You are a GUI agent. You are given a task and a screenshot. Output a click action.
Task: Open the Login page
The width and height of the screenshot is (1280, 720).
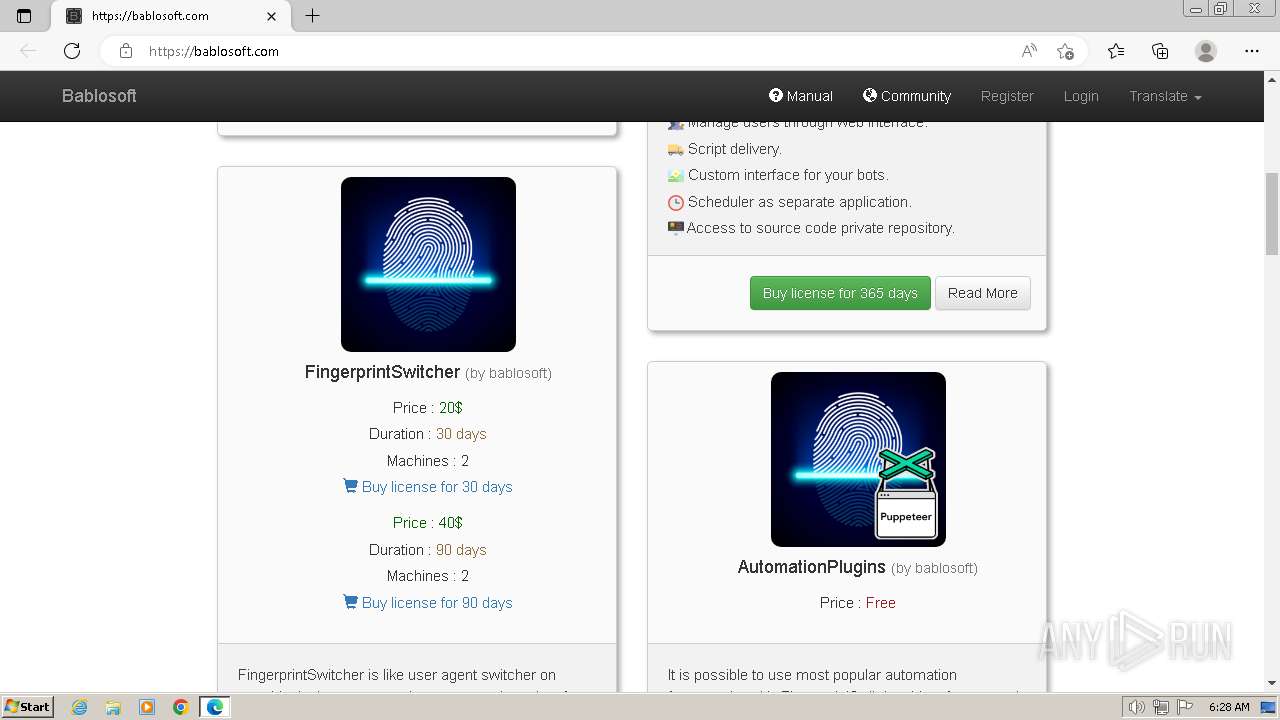coord(1081,96)
